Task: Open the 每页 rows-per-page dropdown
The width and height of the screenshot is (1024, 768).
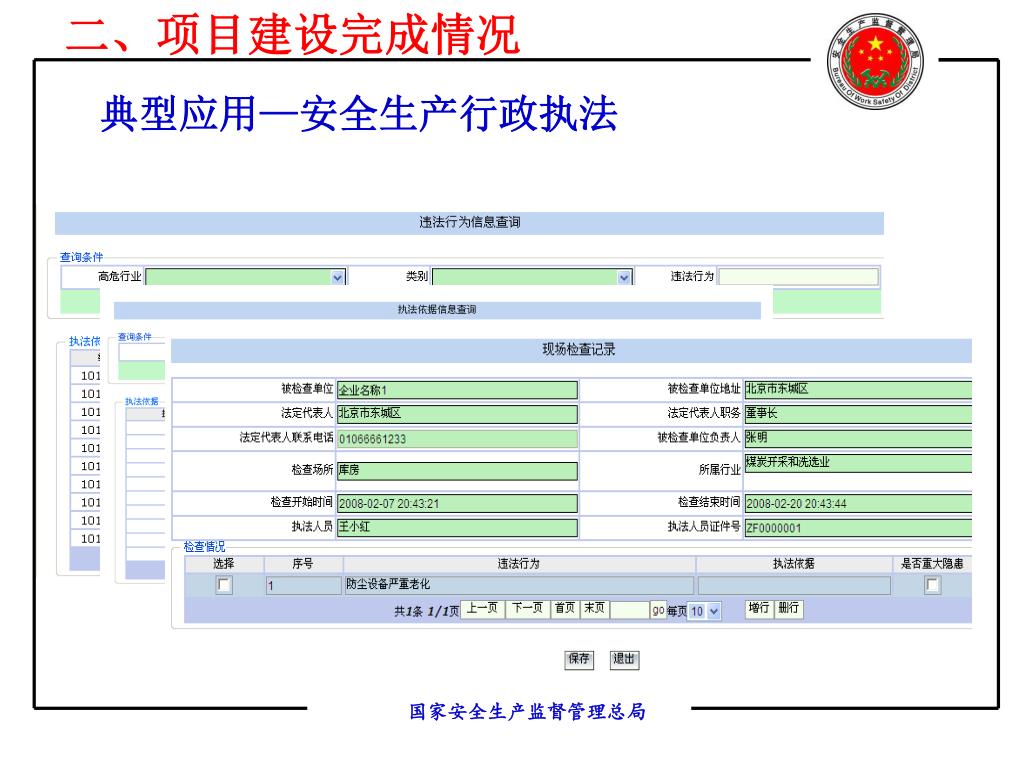Action: pyautogui.click(x=705, y=611)
